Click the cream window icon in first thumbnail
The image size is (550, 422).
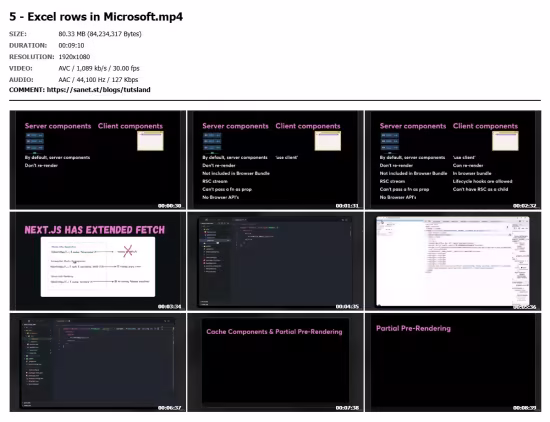coord(150,141)
